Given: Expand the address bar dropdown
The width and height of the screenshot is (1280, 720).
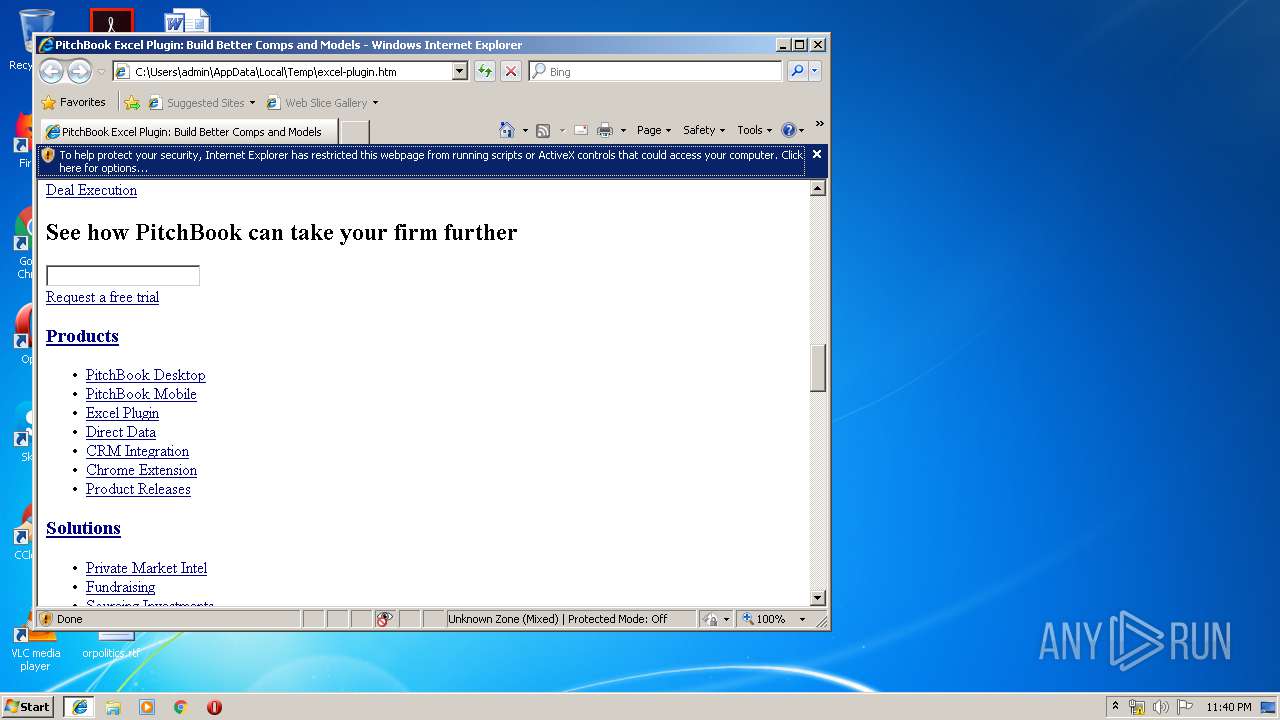Looking at the screenshot, I should [x=460, y=71].
